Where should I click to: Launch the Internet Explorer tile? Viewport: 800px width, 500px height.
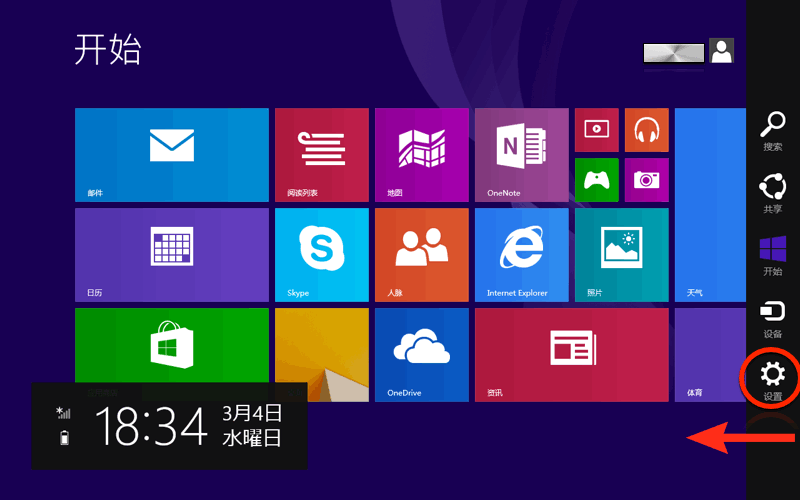point(521,254)
